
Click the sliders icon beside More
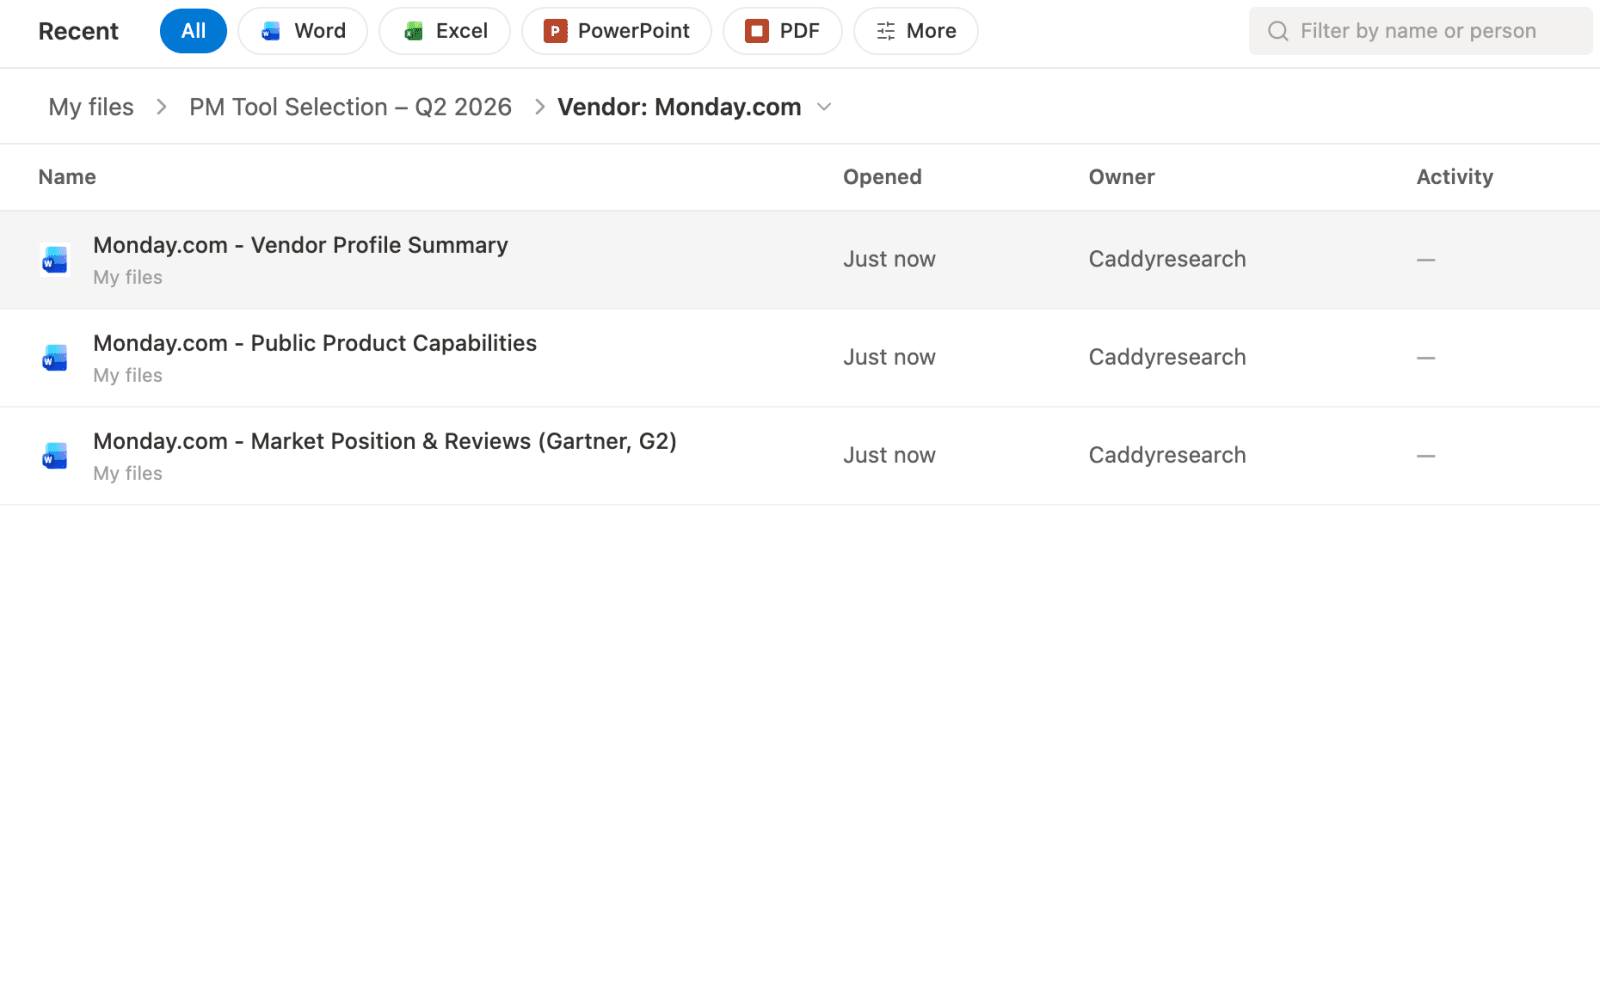point(886,32)
